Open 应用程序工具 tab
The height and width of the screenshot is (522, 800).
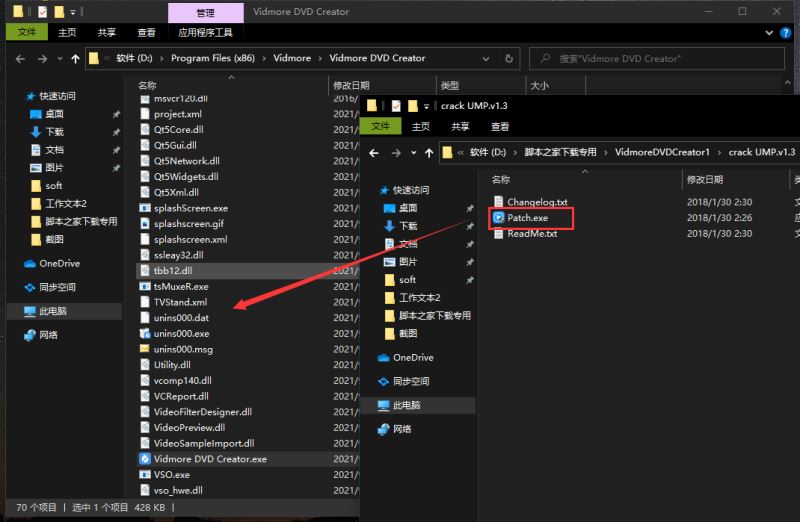(205, 33)
